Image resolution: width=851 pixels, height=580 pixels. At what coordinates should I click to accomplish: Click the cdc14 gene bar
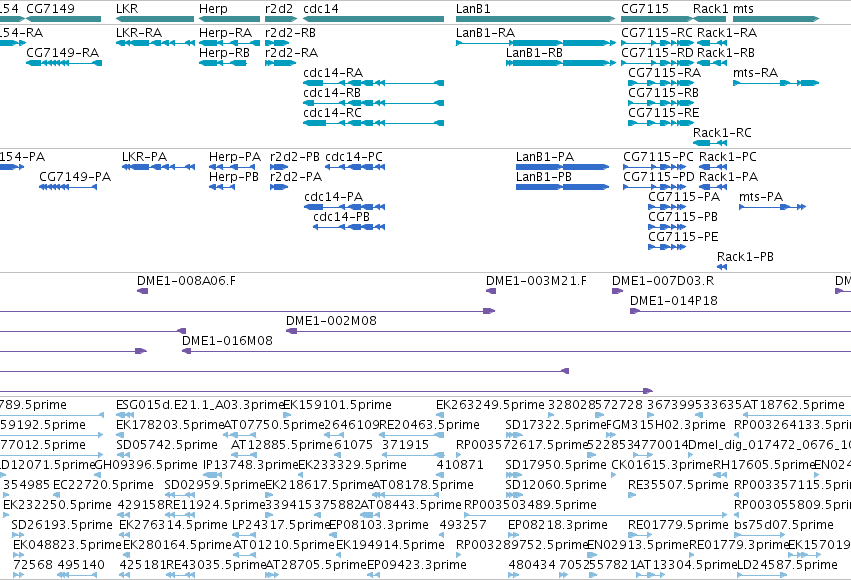point(373,19)
